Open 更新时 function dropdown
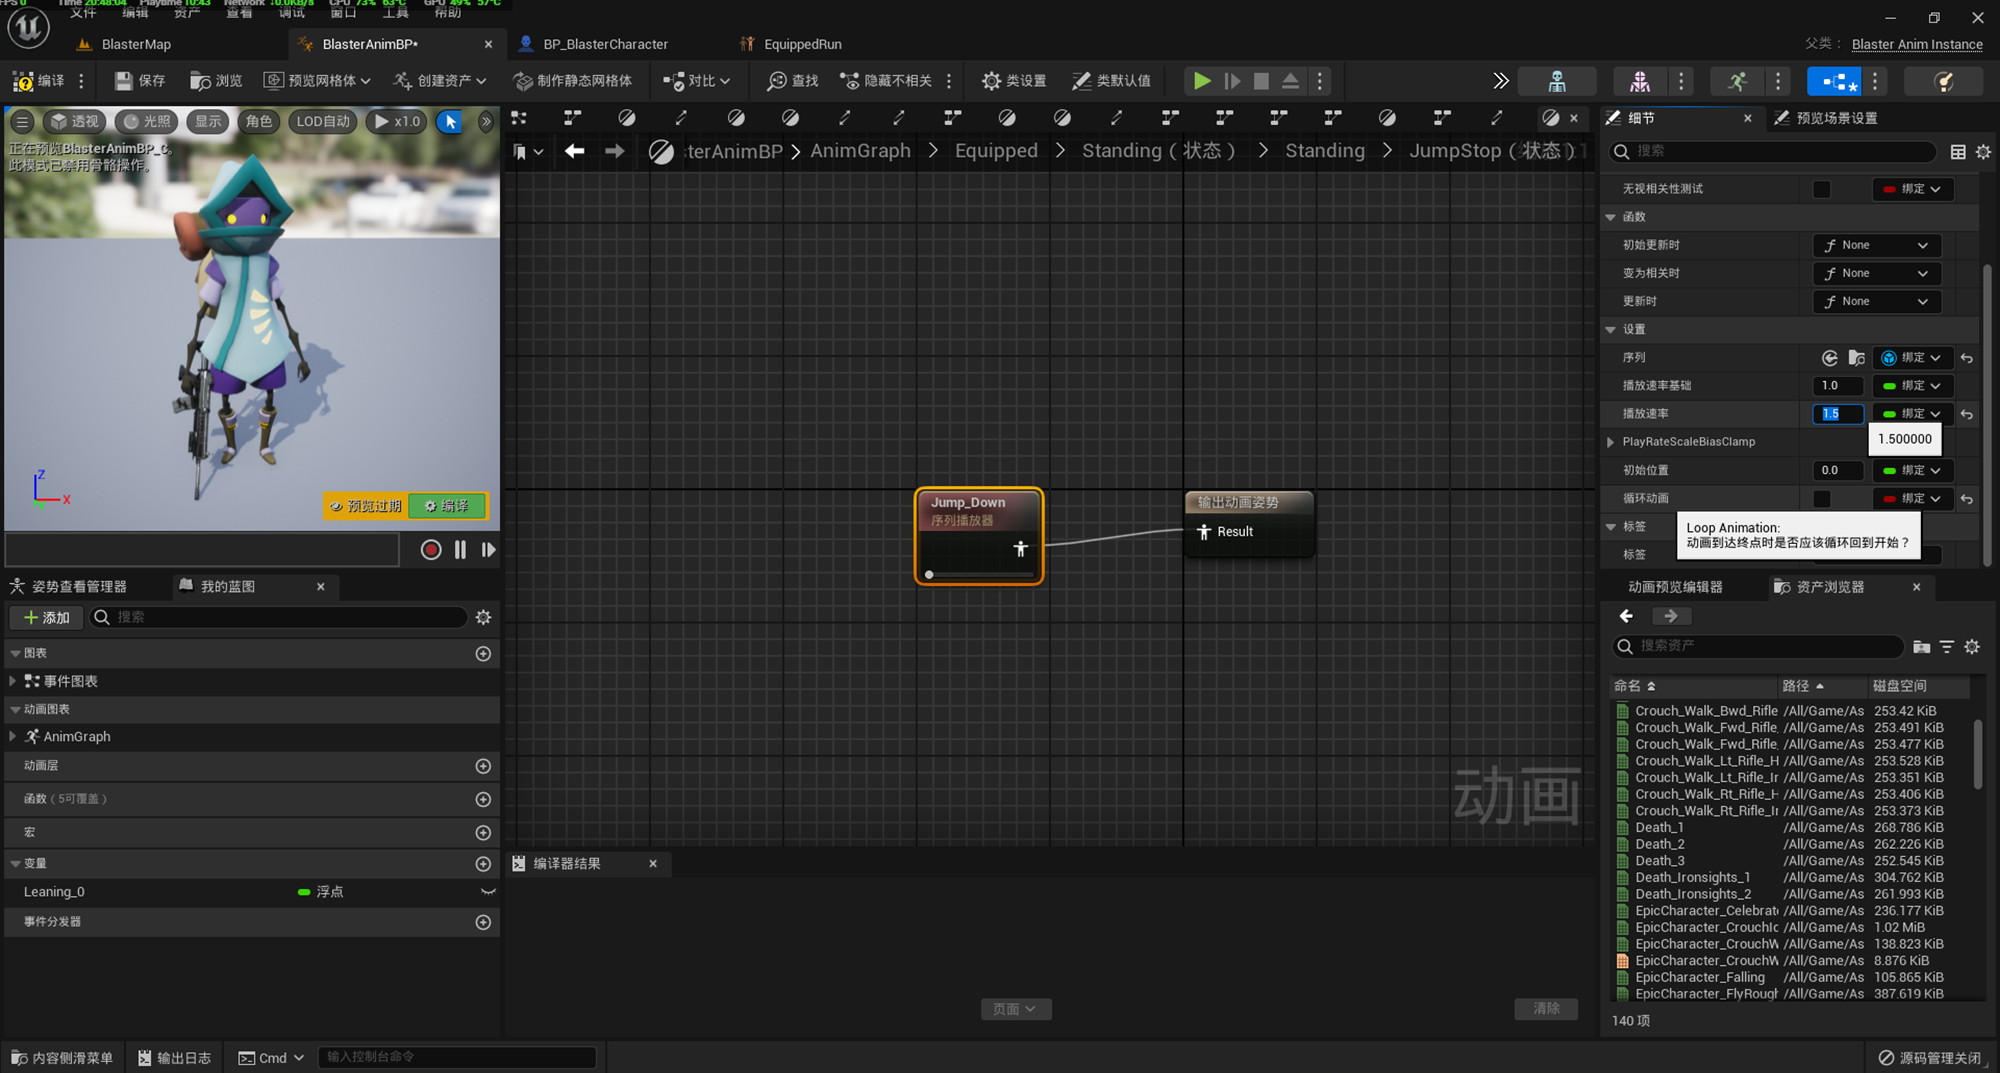The image size is (2000, 1073). point(1876,301)
